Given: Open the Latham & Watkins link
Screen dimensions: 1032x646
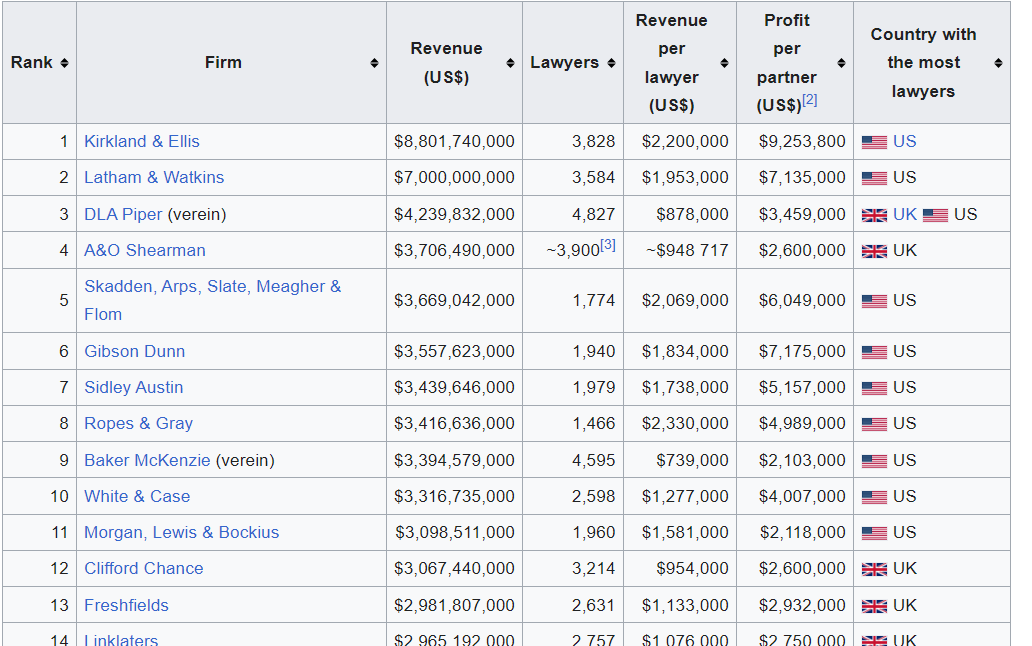Looking at the screenshot, I should (154, 178).
